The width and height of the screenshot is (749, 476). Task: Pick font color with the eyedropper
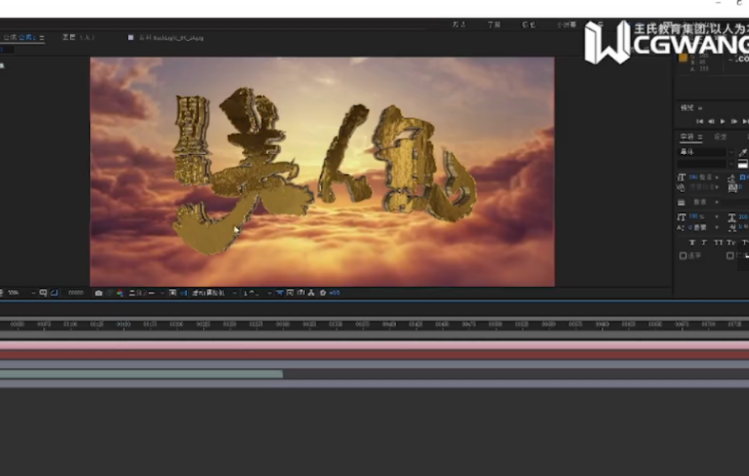[743, 152]
